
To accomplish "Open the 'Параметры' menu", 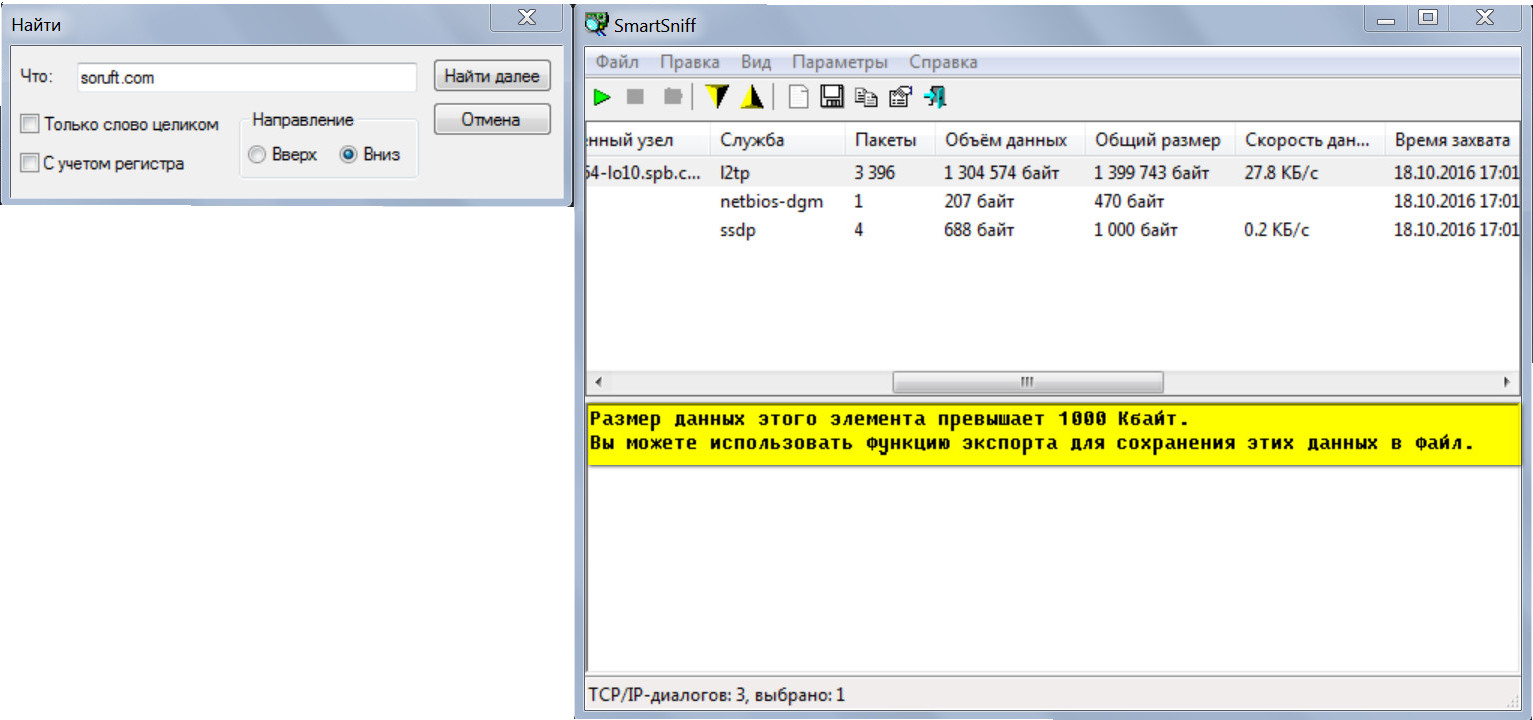I will (x=840, y=62).
